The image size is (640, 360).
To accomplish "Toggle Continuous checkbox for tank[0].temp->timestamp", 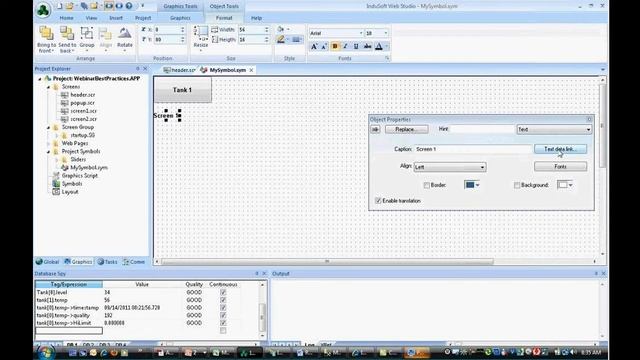I will (223, 308).
